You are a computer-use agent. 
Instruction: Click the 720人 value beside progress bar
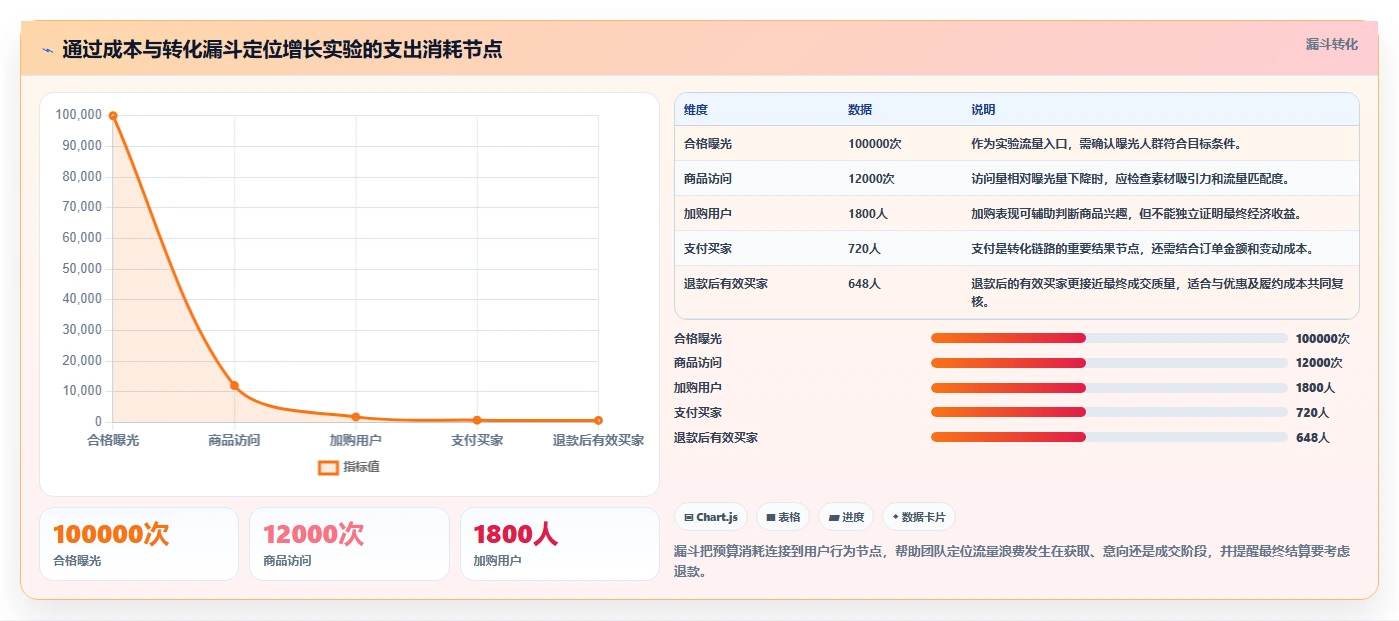click(x=1312, y=412)
